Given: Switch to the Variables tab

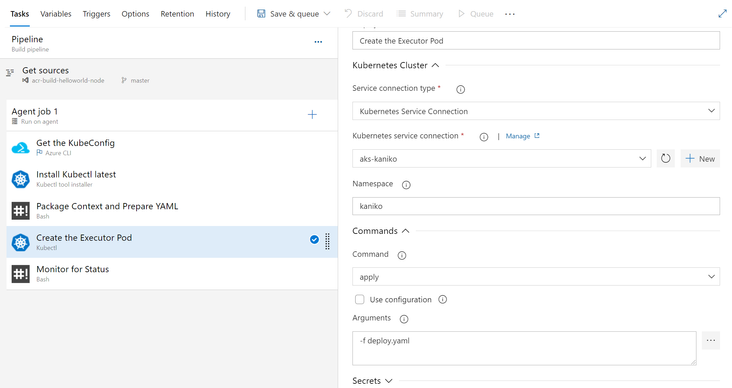Looking at the screenshot, I should [x=56, y=14].
